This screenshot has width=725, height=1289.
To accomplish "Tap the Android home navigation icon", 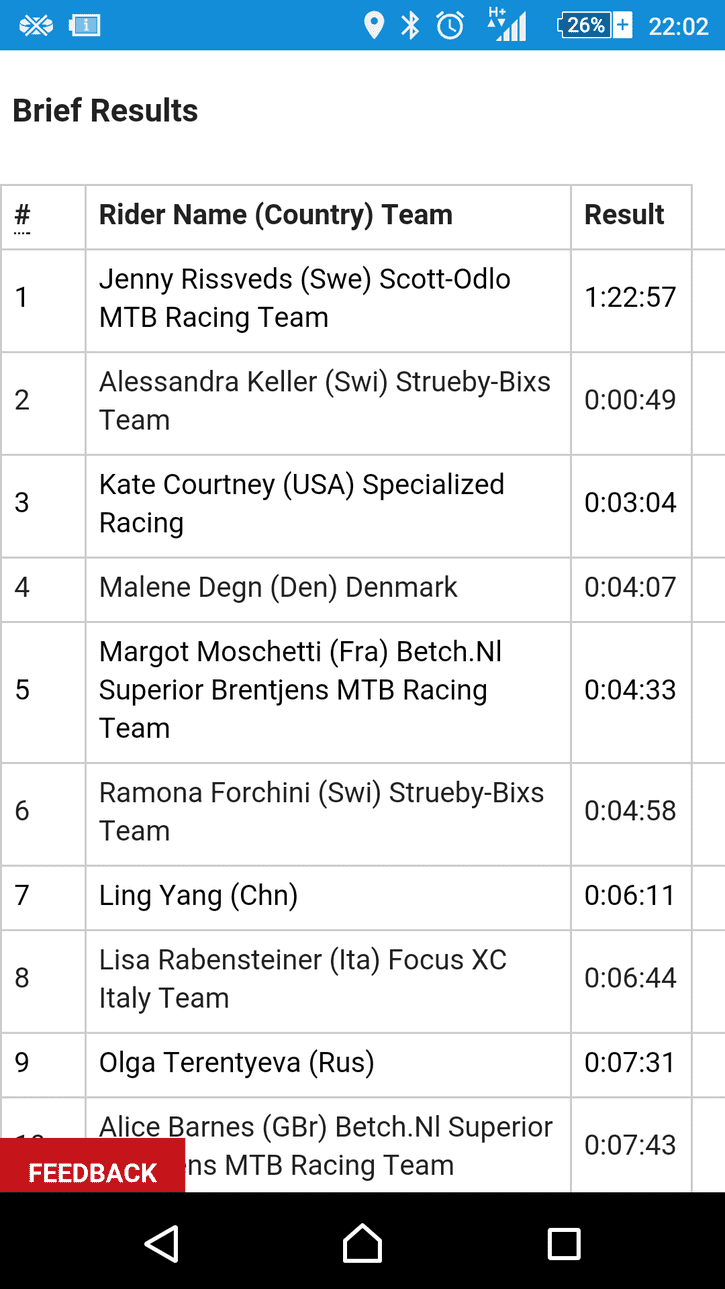I will [x=362, y=1243].
